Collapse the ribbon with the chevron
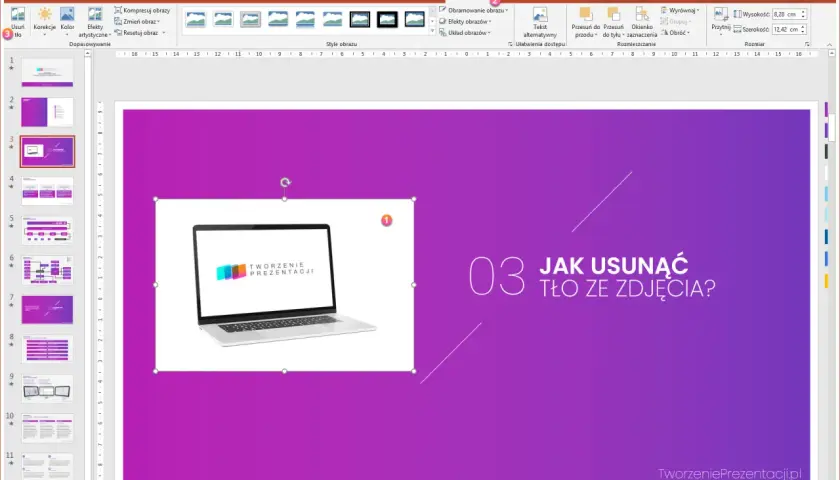 click(830, 44)
